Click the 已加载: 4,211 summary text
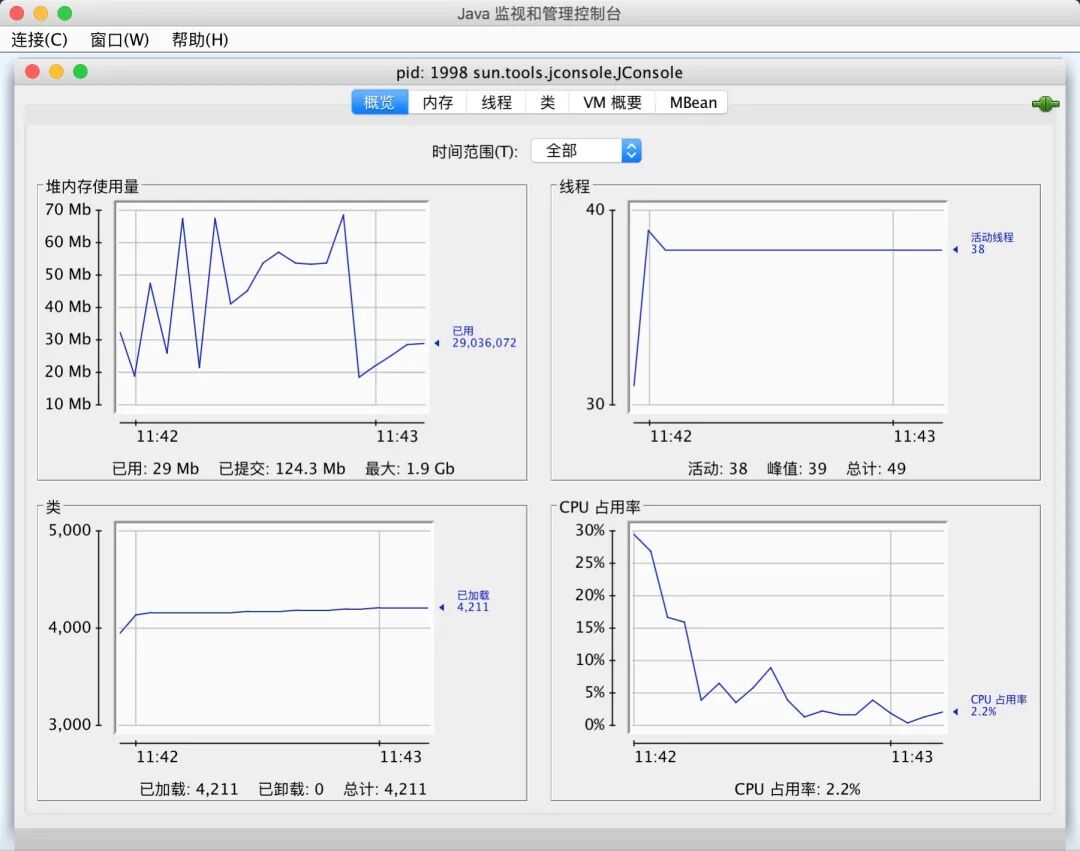The width and height of the screenshot is (1080, 851). (189, 789)
